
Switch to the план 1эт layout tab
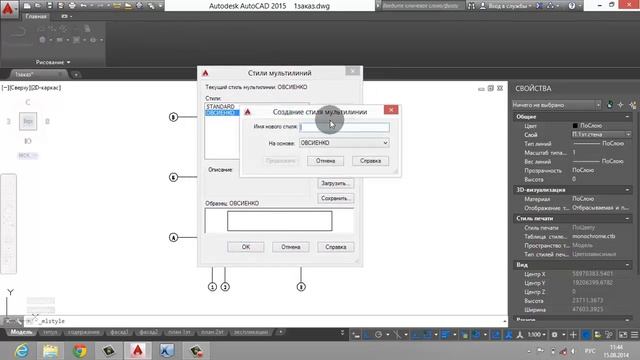click(x=179, y=332)
